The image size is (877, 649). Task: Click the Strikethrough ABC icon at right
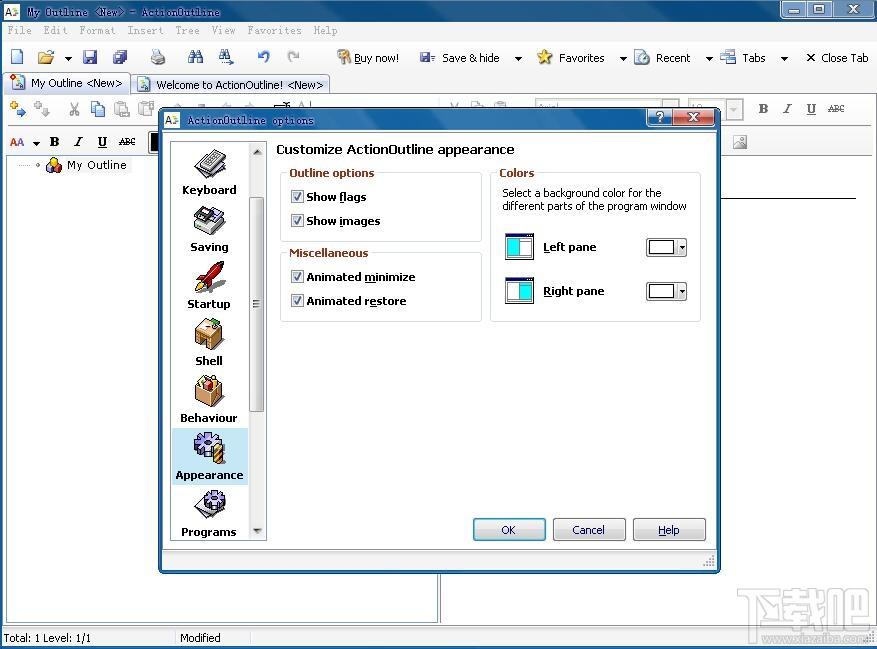point(836,109)
